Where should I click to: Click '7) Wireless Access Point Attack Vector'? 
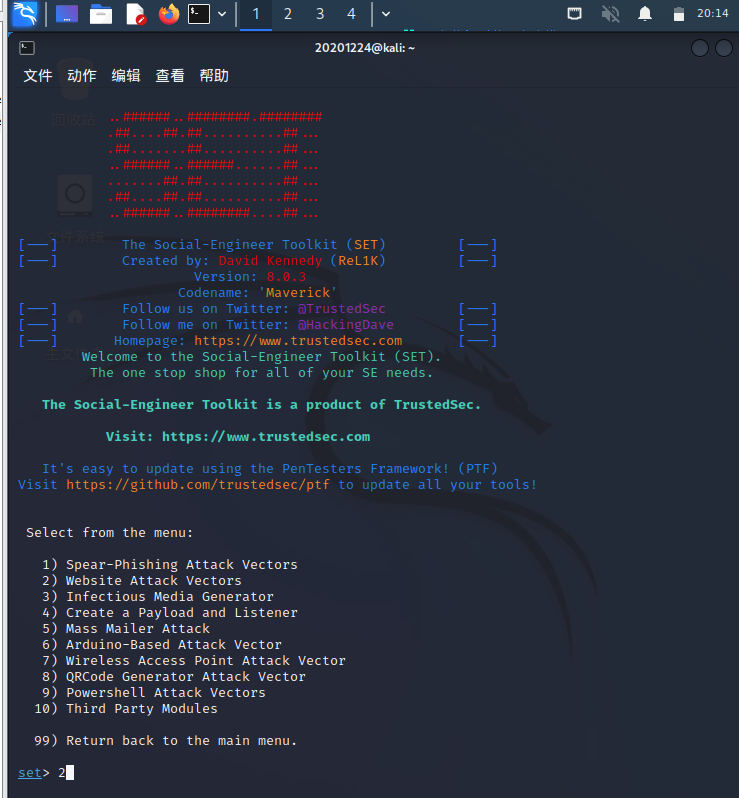click(194, 661)
